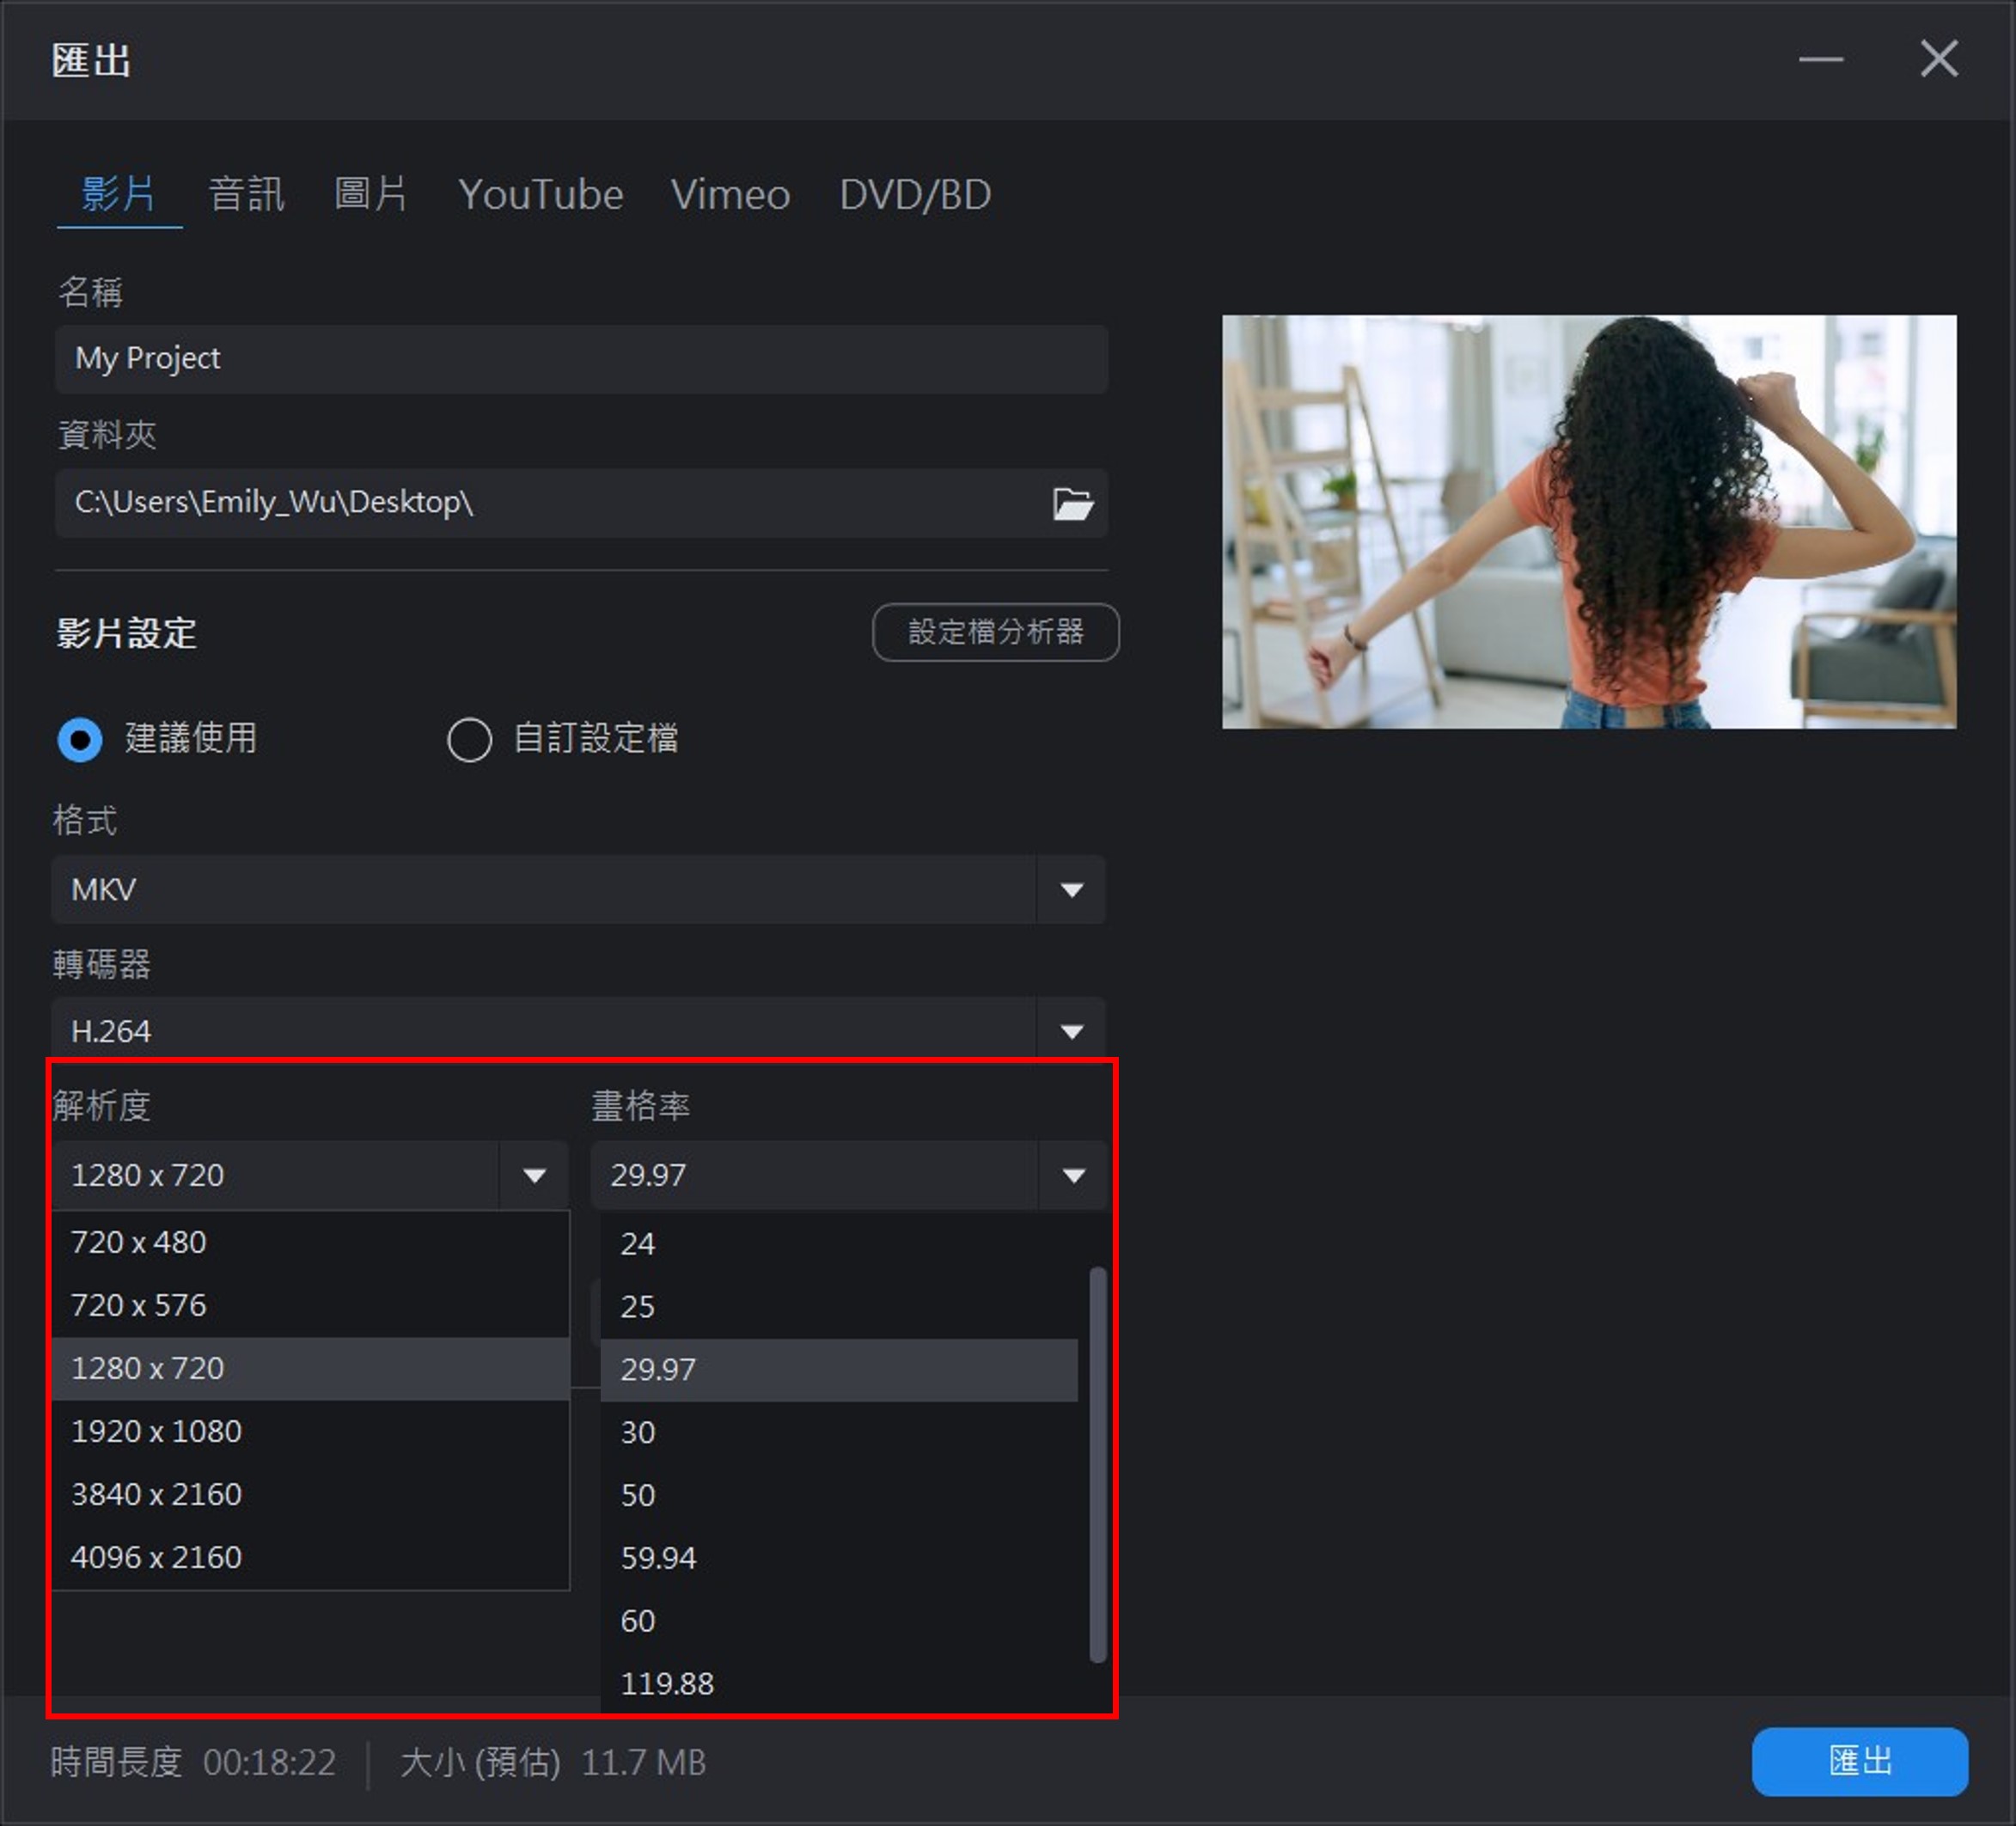The width and height of the screenshot is (2016, 1826).
Task: Minimize the export dialog
Action: (1820, 60)
